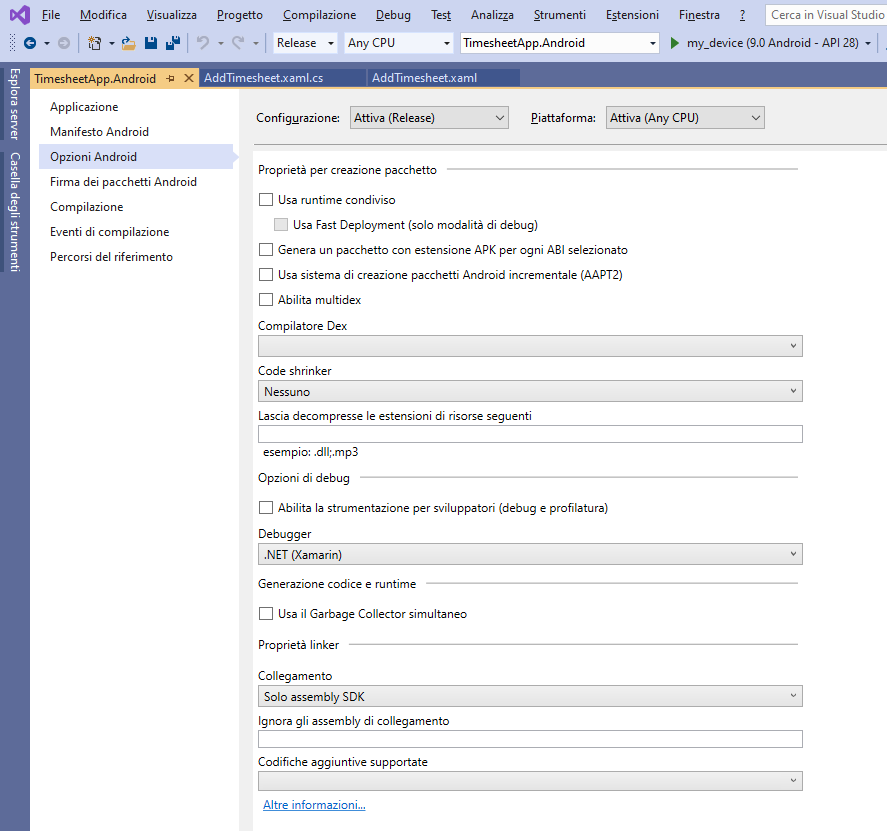The width and height of the screenshot is (887, 831).
Task: Click the Visual Studio logo icon
Action: click(x=20, y=15)
